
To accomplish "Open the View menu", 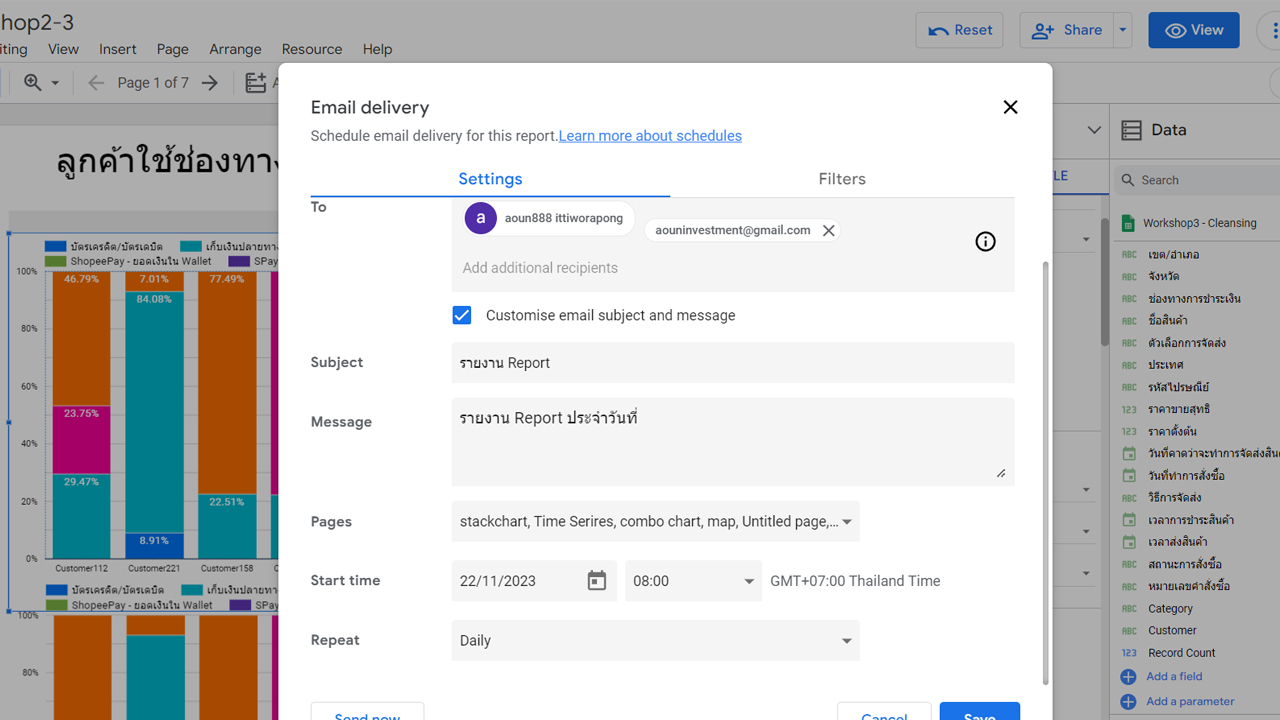I will pyautogui.click(x=63, y=49).
